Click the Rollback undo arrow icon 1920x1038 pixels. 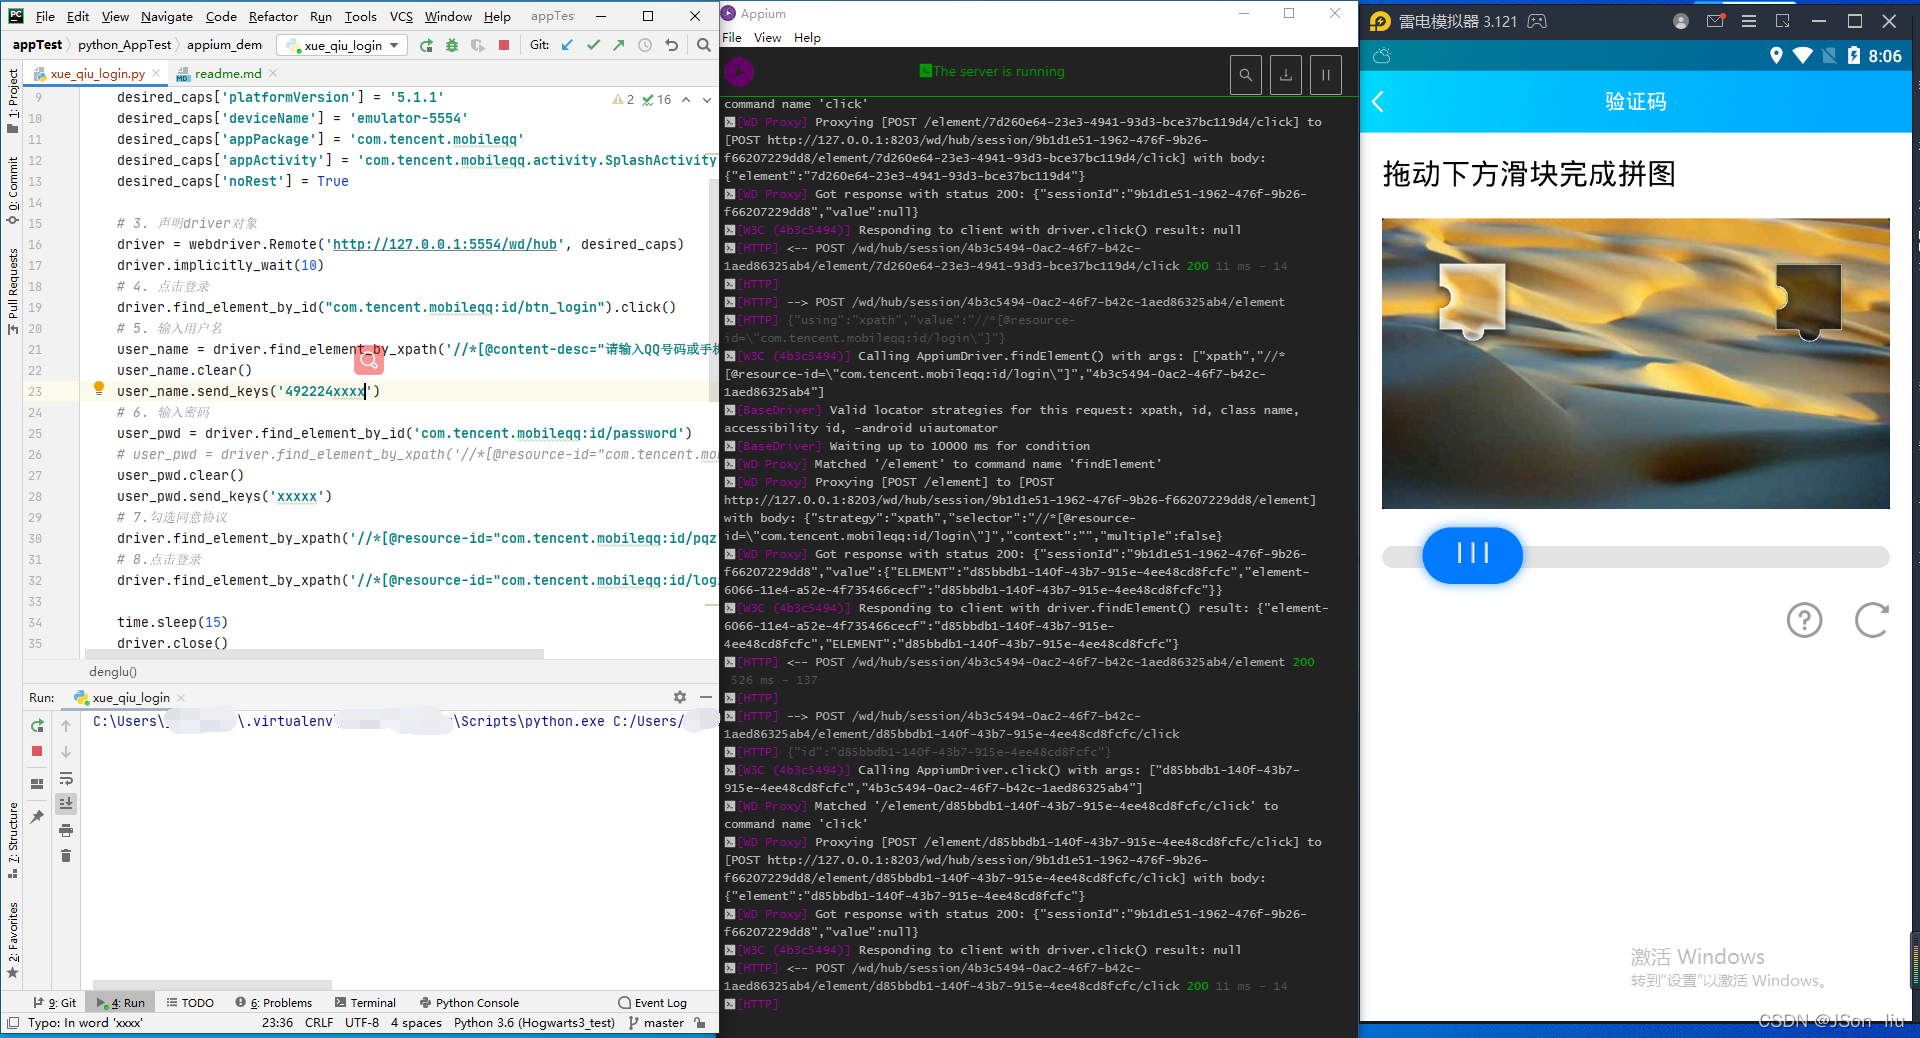point(672,45)
